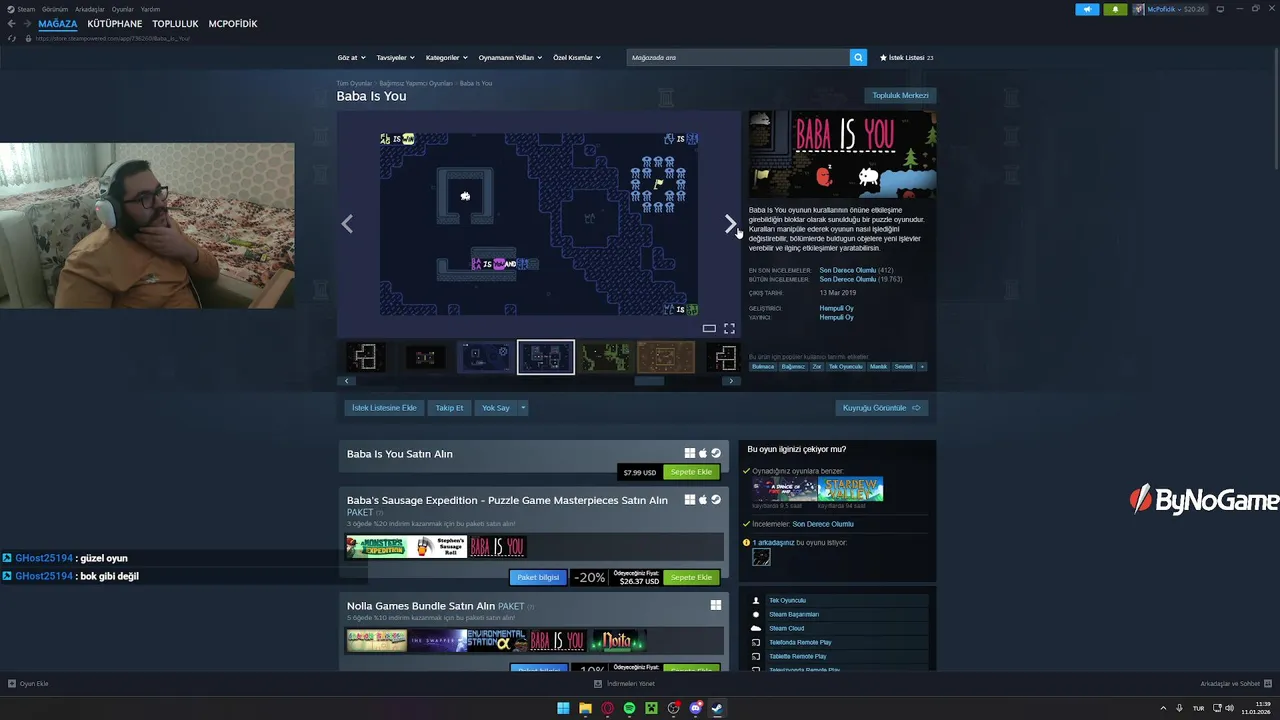Open the screenshot in fullscreen view
The height and width of the screenshot is (720, 1280).
pos(729,328)
